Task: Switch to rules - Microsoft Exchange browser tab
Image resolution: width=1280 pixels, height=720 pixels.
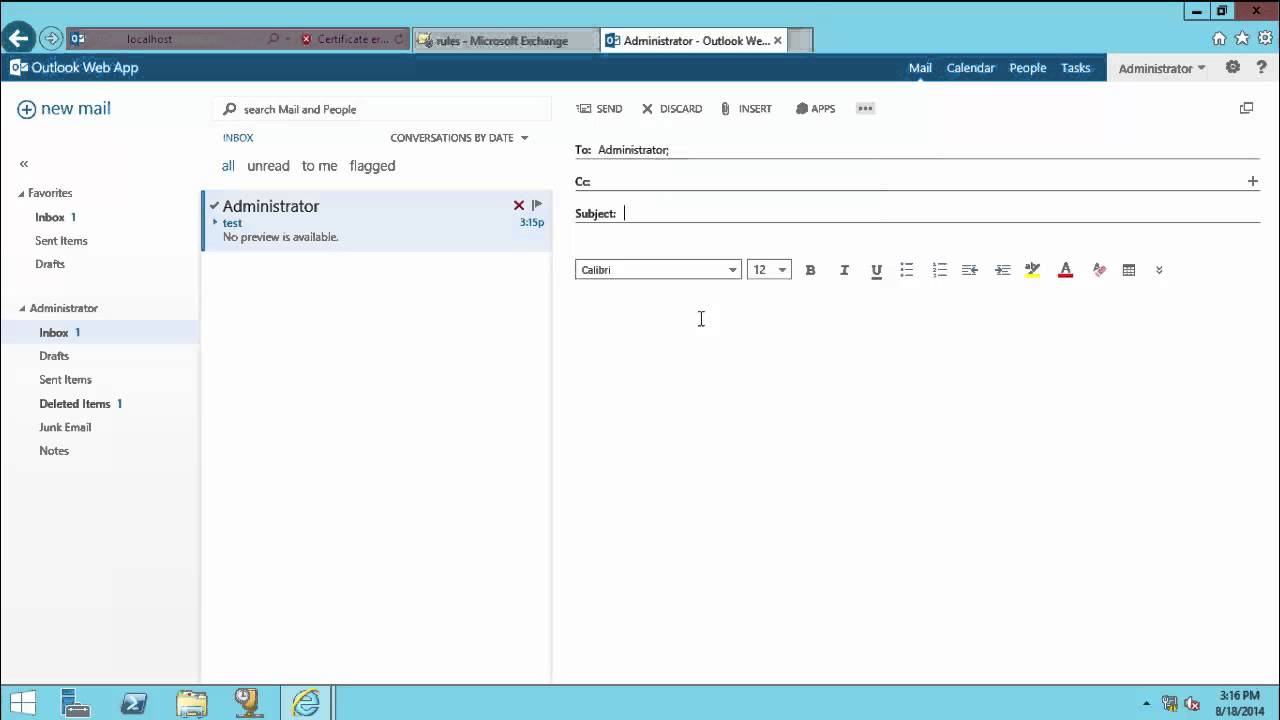Action: tap(504, 40)
